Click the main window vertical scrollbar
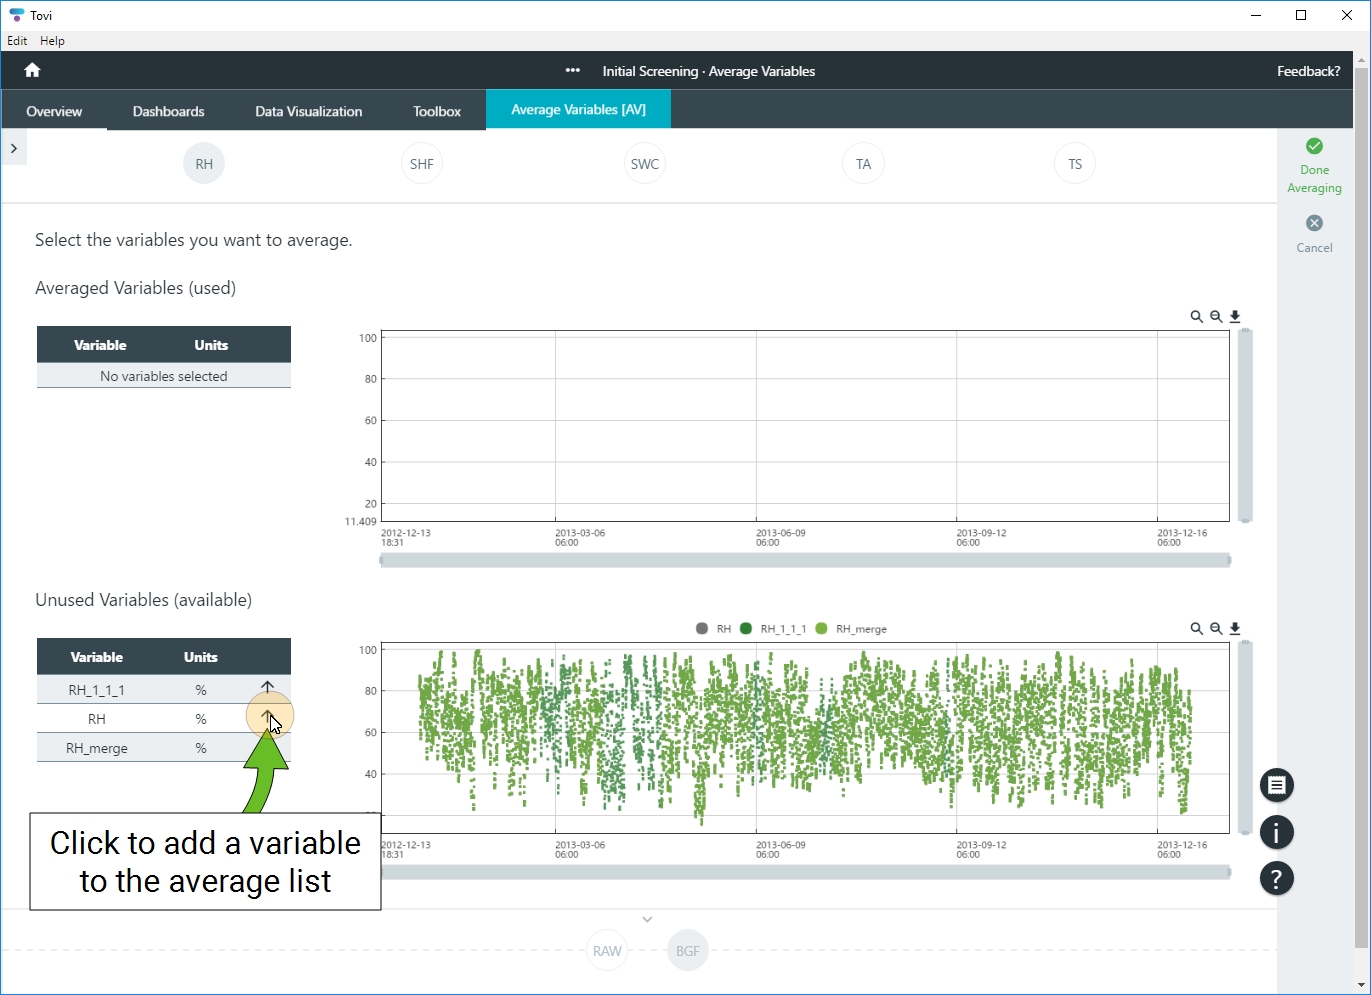Screen dimensions: 1371x995 coord(1361,507)
